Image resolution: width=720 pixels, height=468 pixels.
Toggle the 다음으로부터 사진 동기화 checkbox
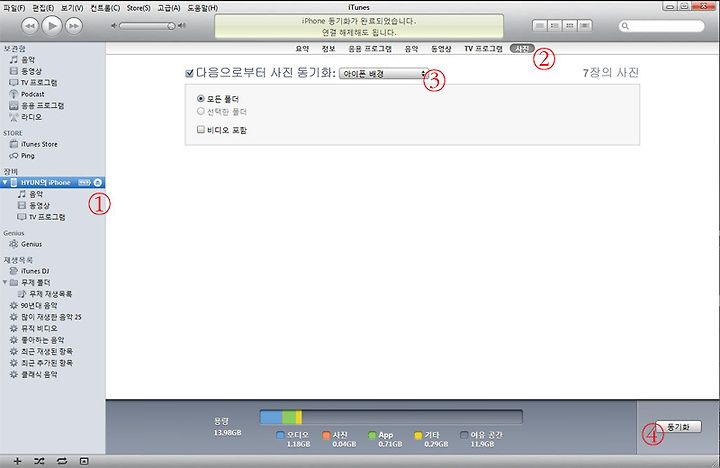[x=189, y=73]
